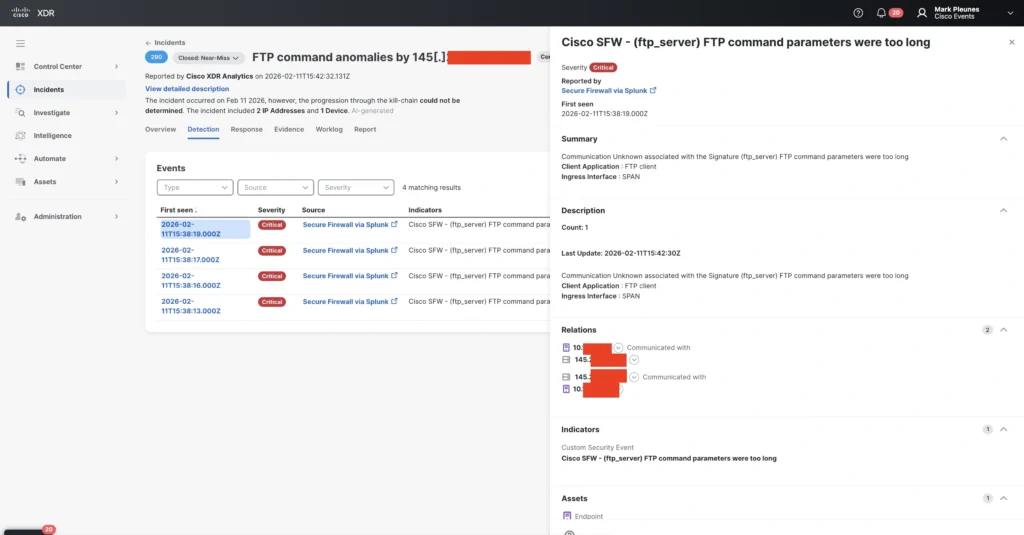This screenshot has height=535, width=1024.
Task: Expand the Investigate chevron
Action: 116,113
